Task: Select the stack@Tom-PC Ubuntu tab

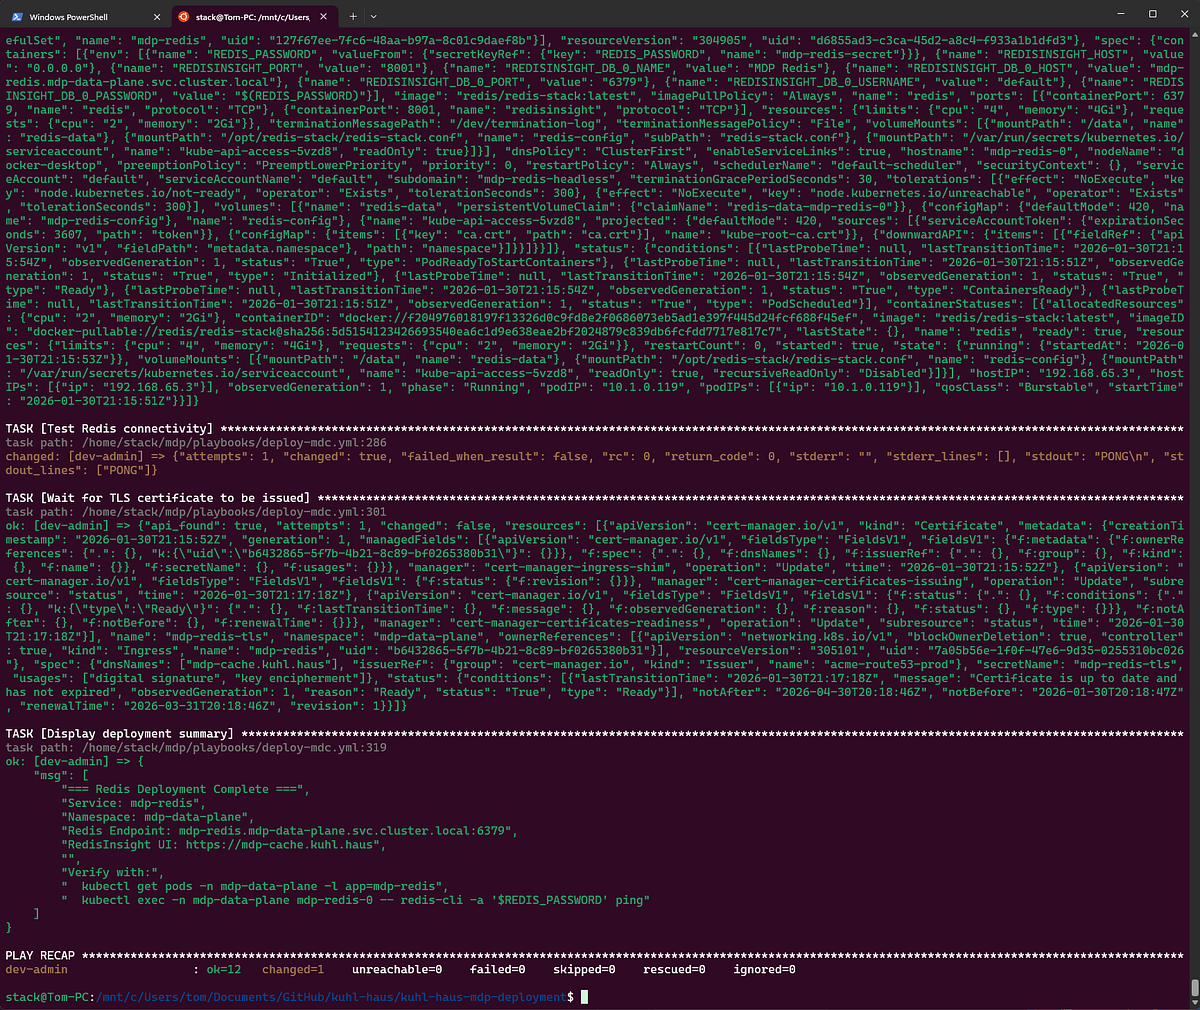Action: (252, 17)
